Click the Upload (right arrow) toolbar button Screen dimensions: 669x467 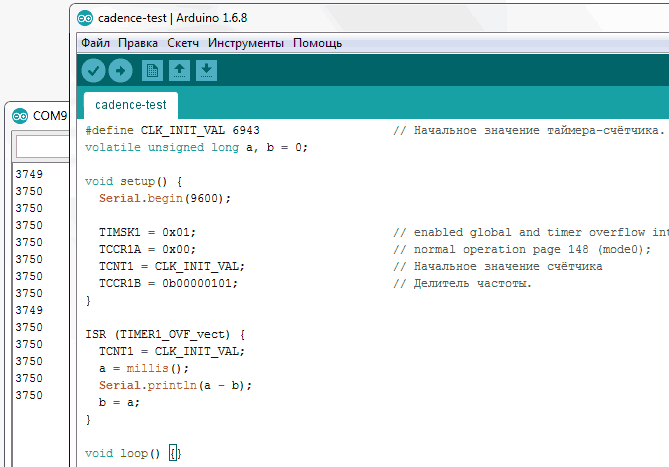[x=120, y=70]
